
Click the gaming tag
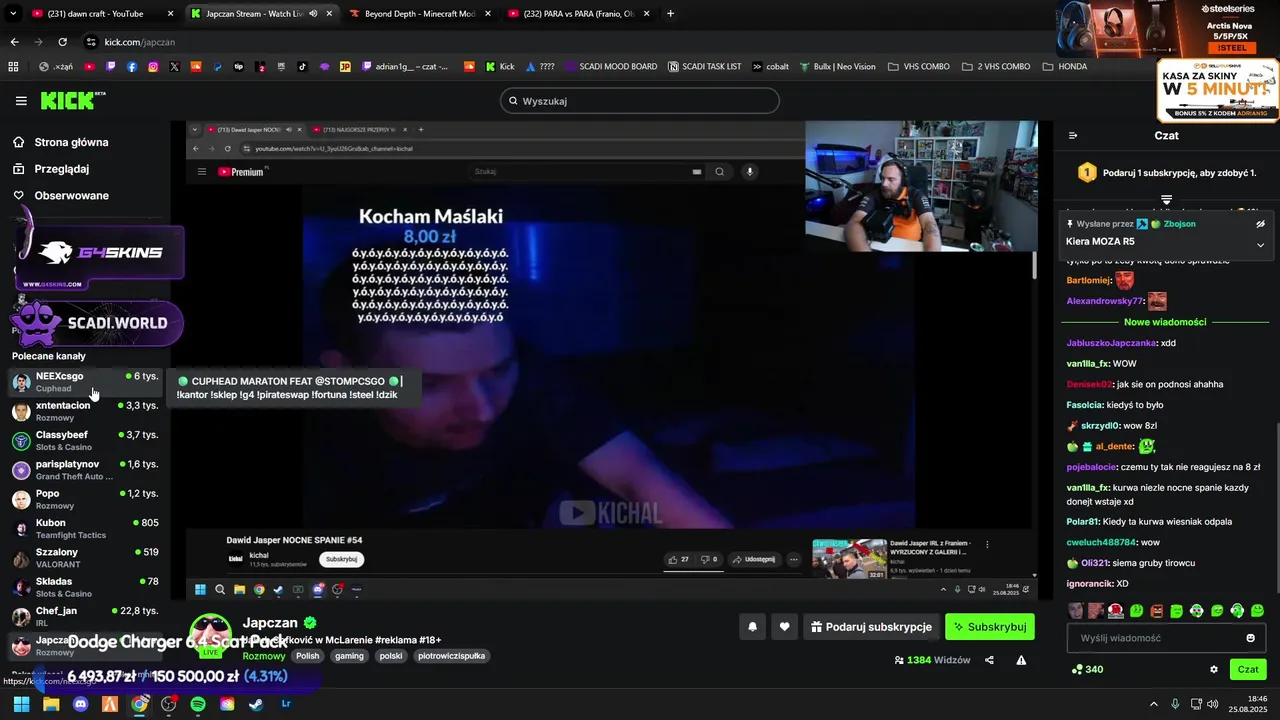(349, 656)
